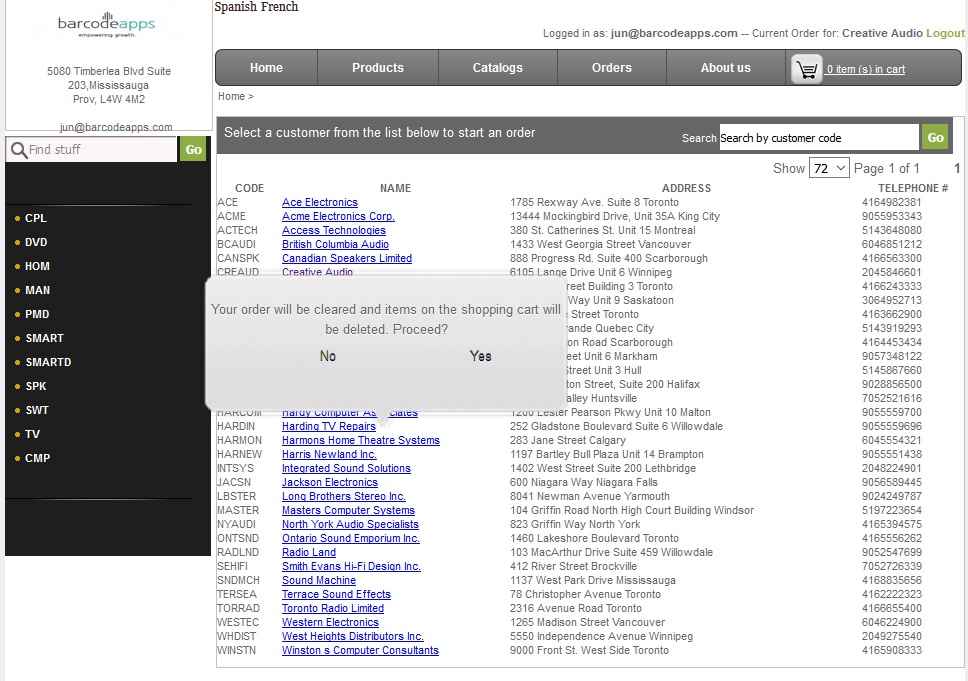Select the HOM category

coord(37,266)
